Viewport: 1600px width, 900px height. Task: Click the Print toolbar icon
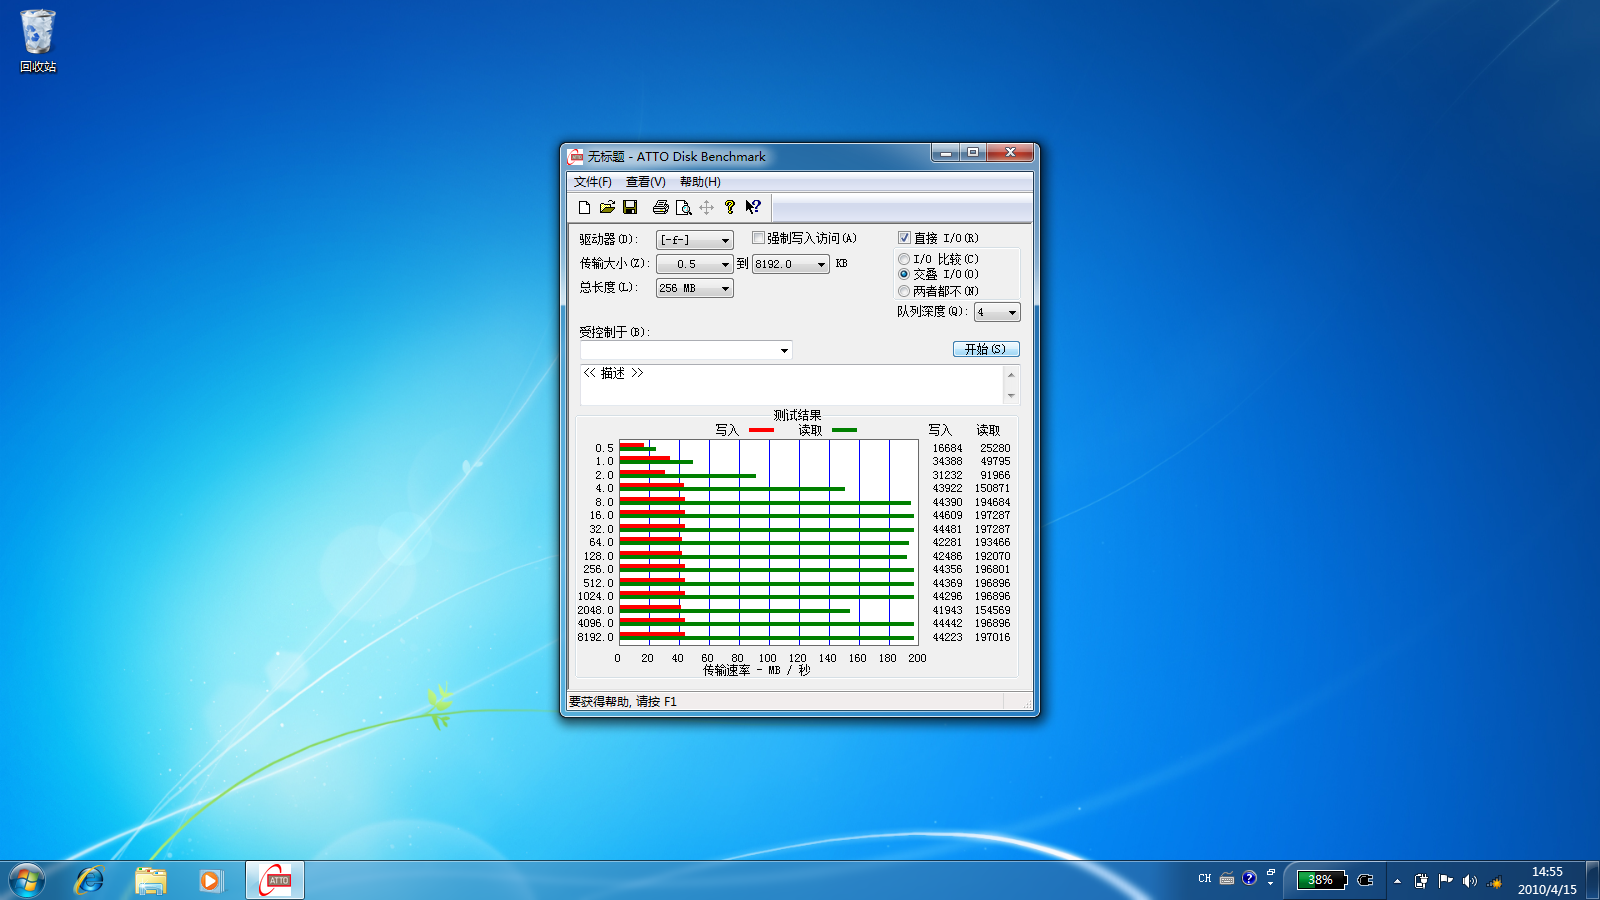660,207
